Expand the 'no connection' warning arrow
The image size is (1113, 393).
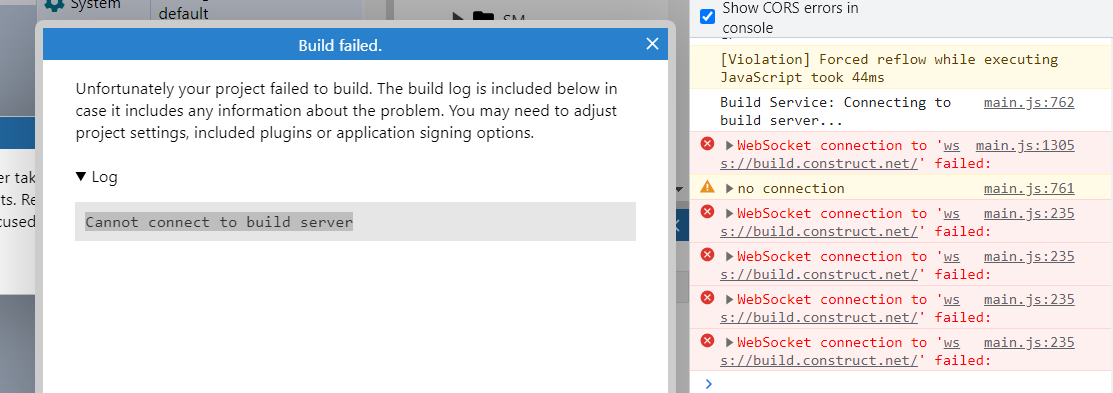click(729, 189)
